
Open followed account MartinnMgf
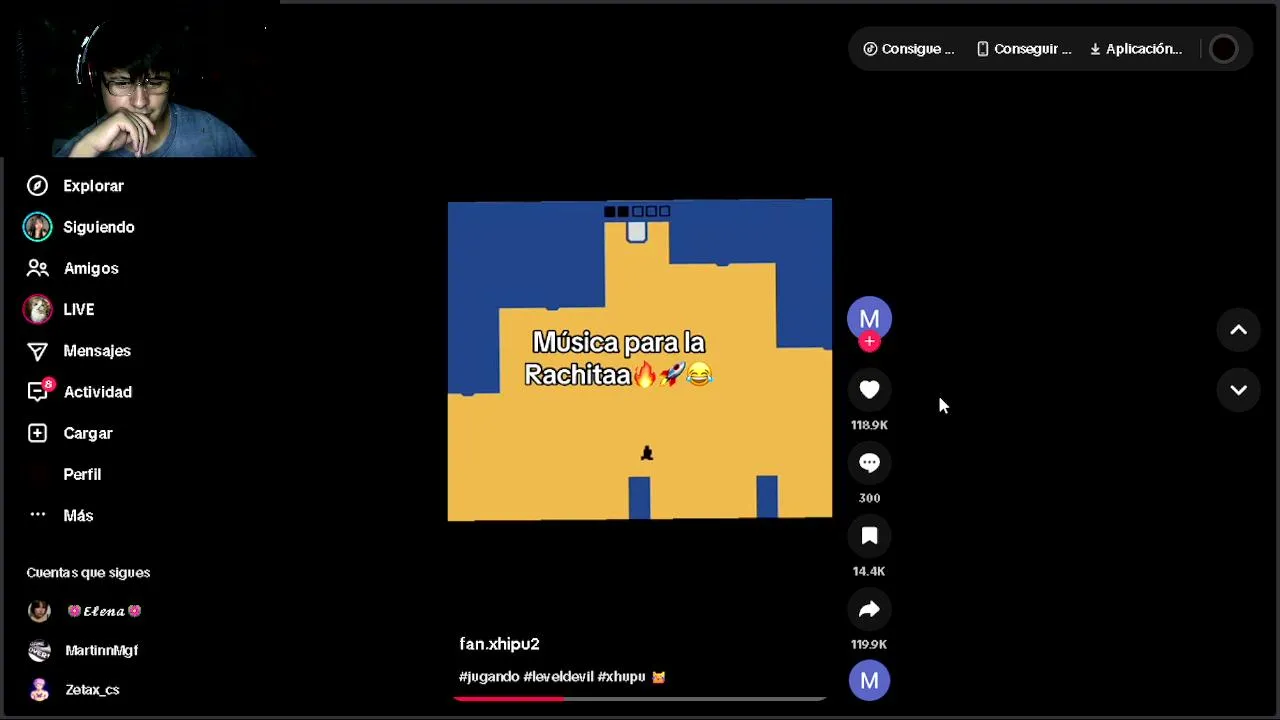pyautogui.click(x=101, y=650)
